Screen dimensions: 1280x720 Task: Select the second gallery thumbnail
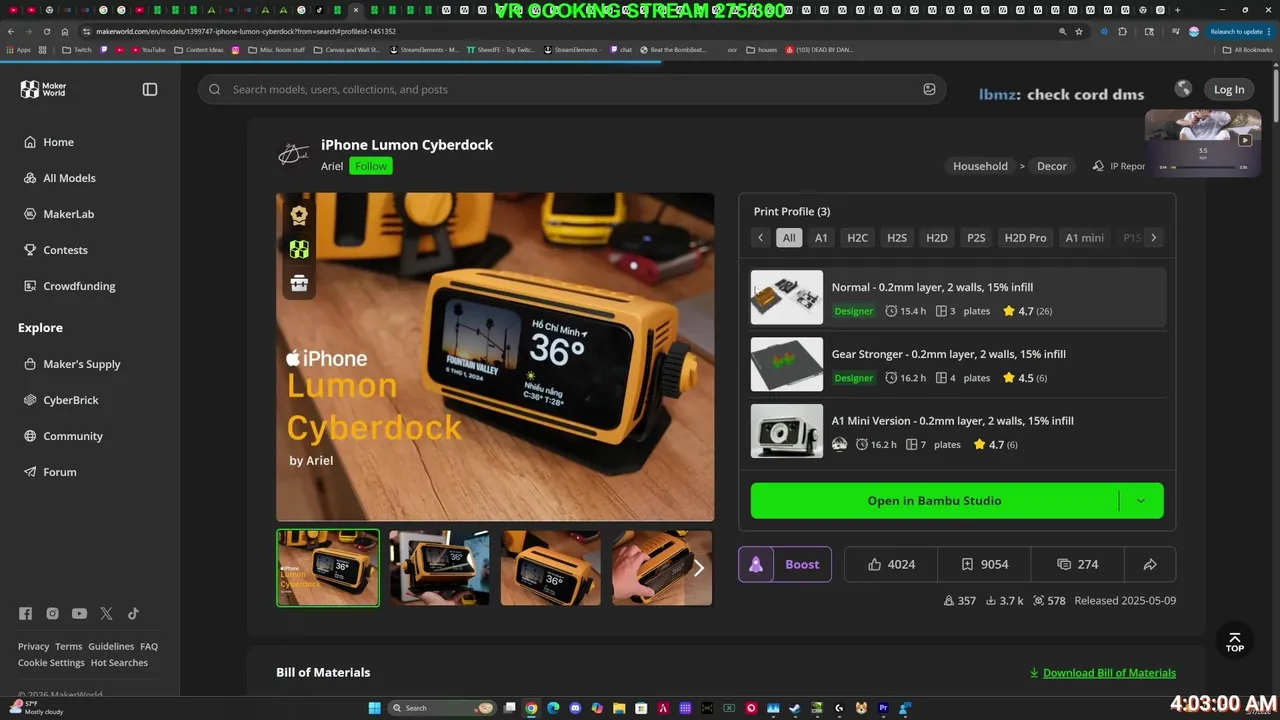click(x=439, y=568)
